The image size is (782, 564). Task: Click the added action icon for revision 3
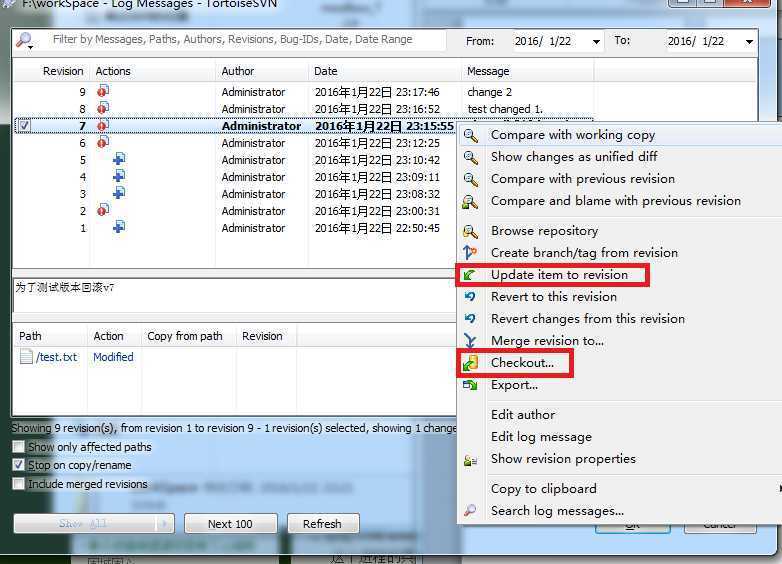pos(119,193)
